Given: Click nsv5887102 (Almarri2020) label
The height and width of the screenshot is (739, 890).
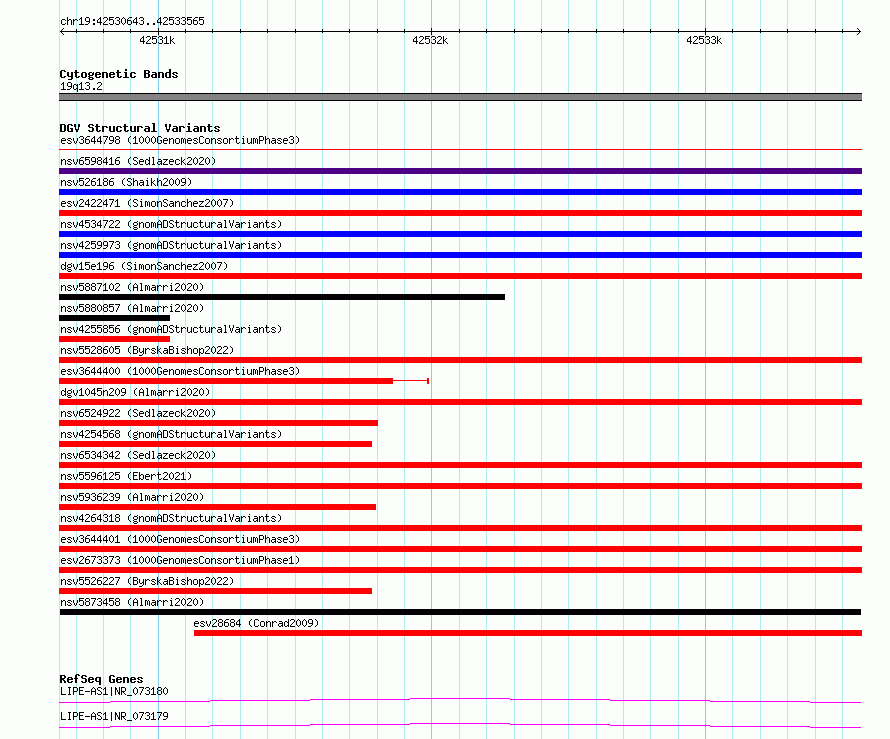Looking at the screenshot, I should pos(132,287).
